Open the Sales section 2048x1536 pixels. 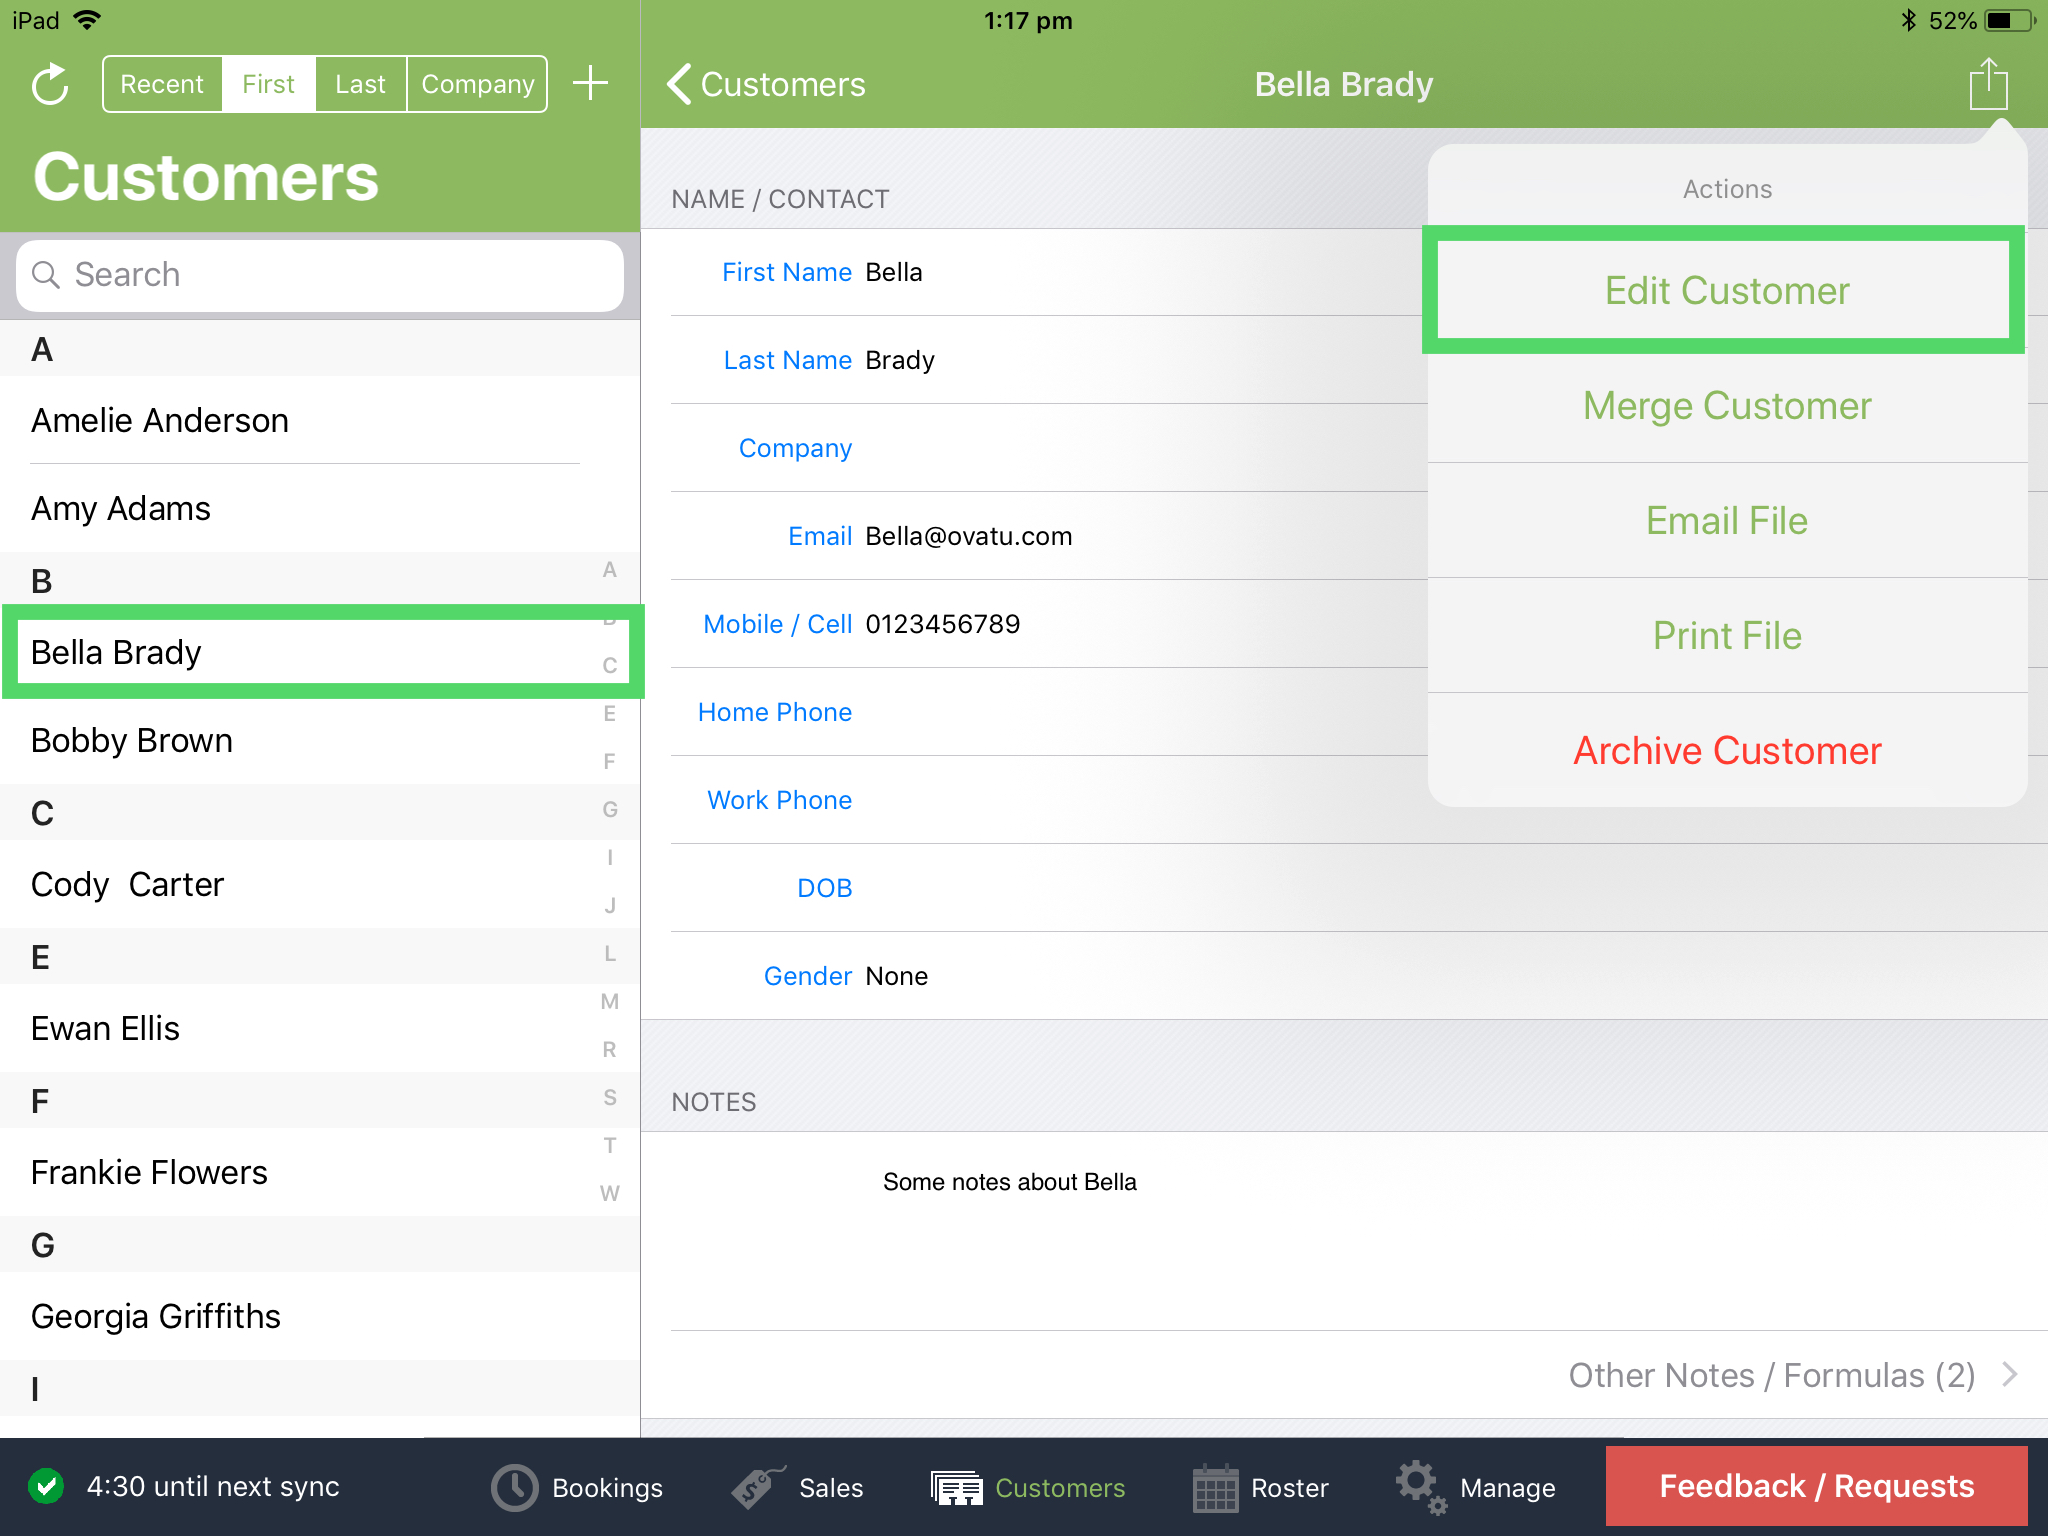[x=800, y=1487]
